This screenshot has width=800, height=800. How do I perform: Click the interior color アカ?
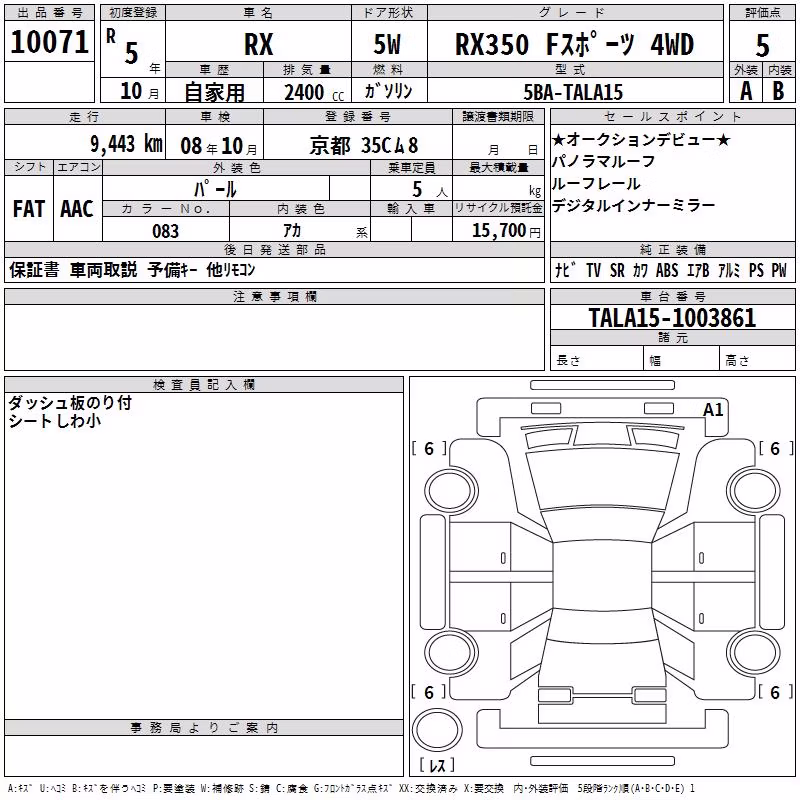pyautogui.click(x=292, y=231)
